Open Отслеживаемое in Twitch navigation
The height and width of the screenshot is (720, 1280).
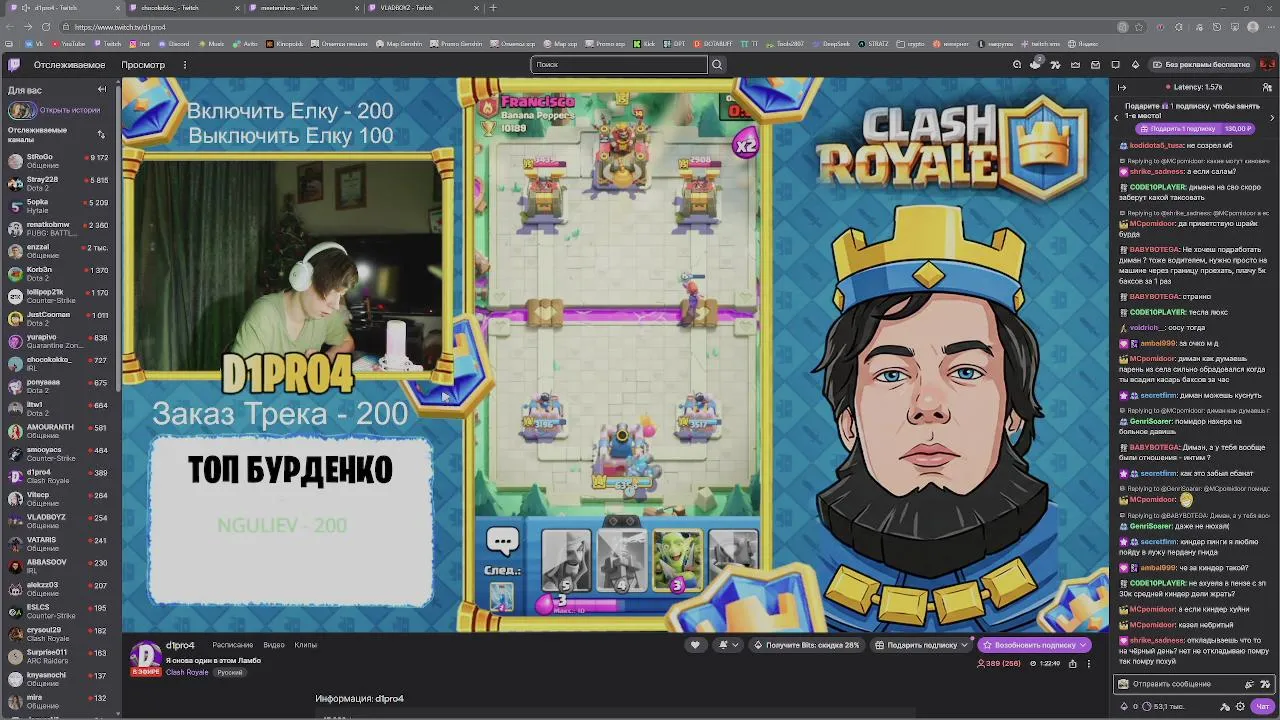pos(69,65)
